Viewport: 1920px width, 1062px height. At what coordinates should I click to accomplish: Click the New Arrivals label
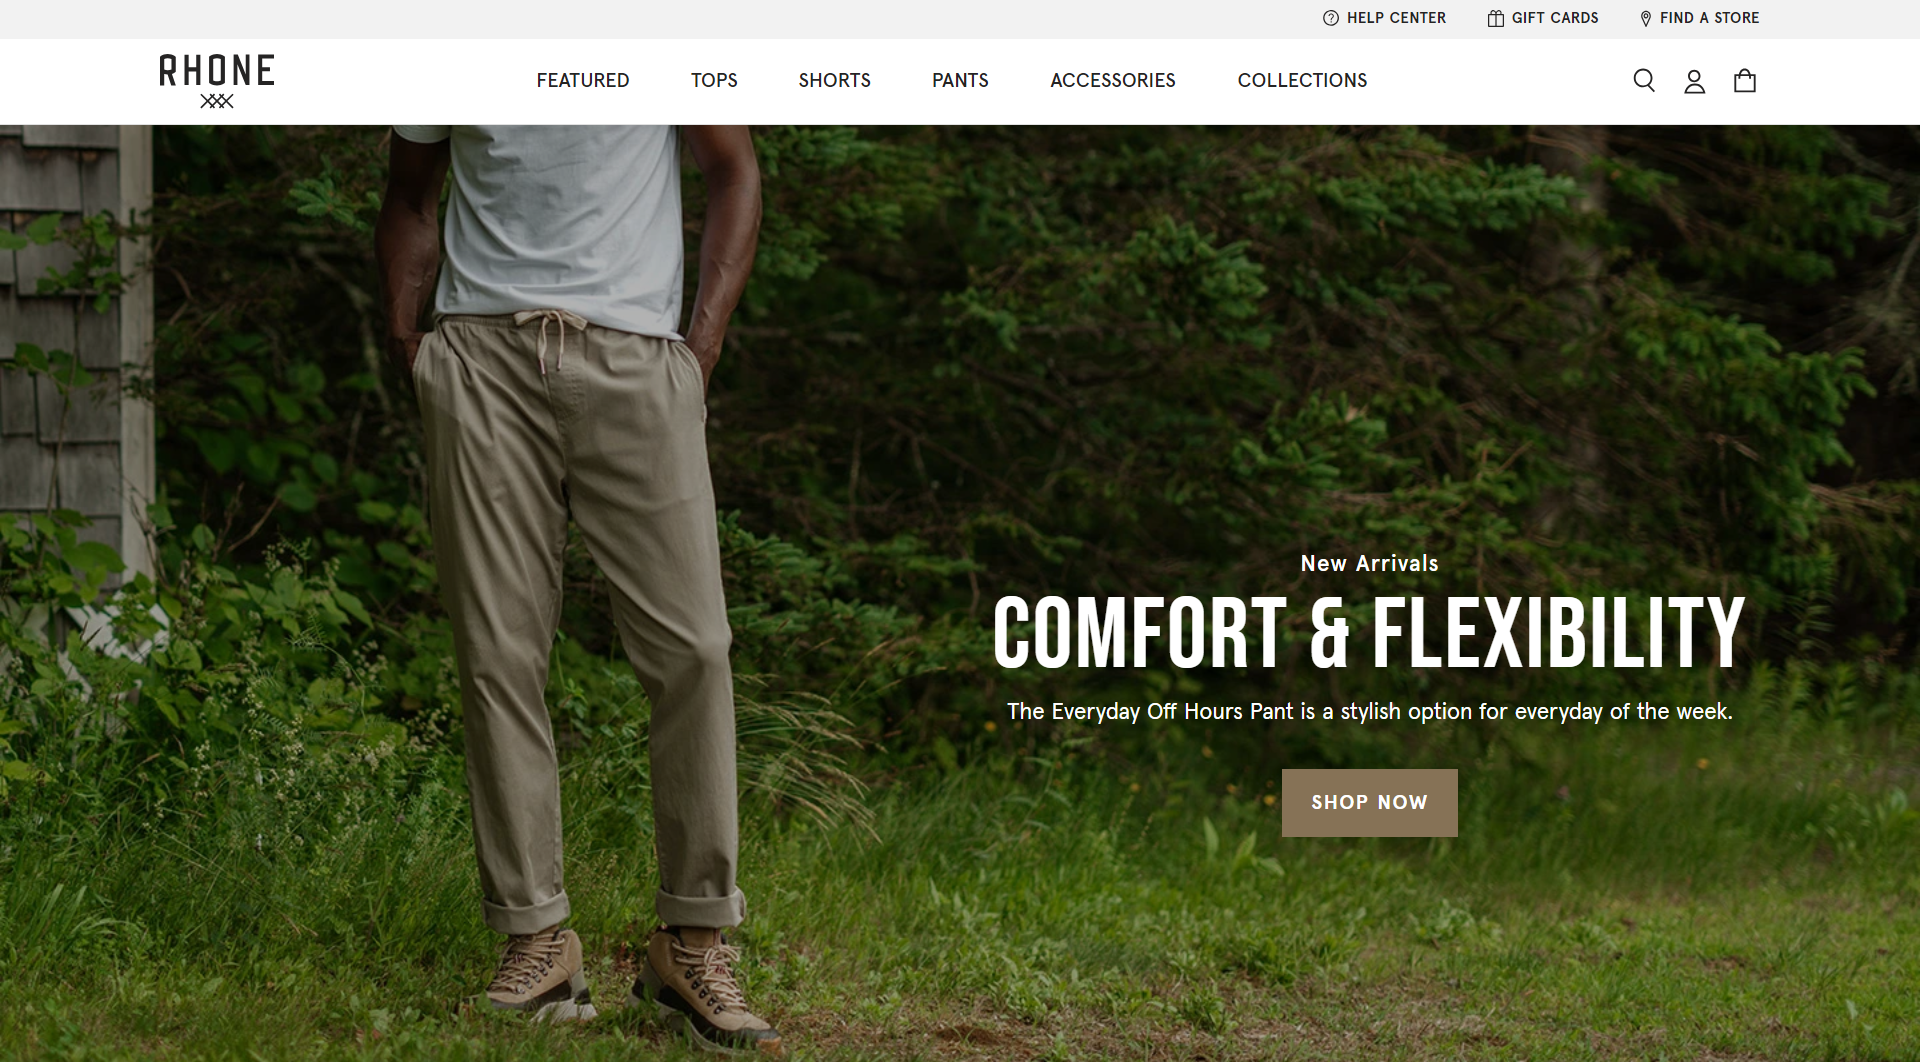coord(1370,564)
